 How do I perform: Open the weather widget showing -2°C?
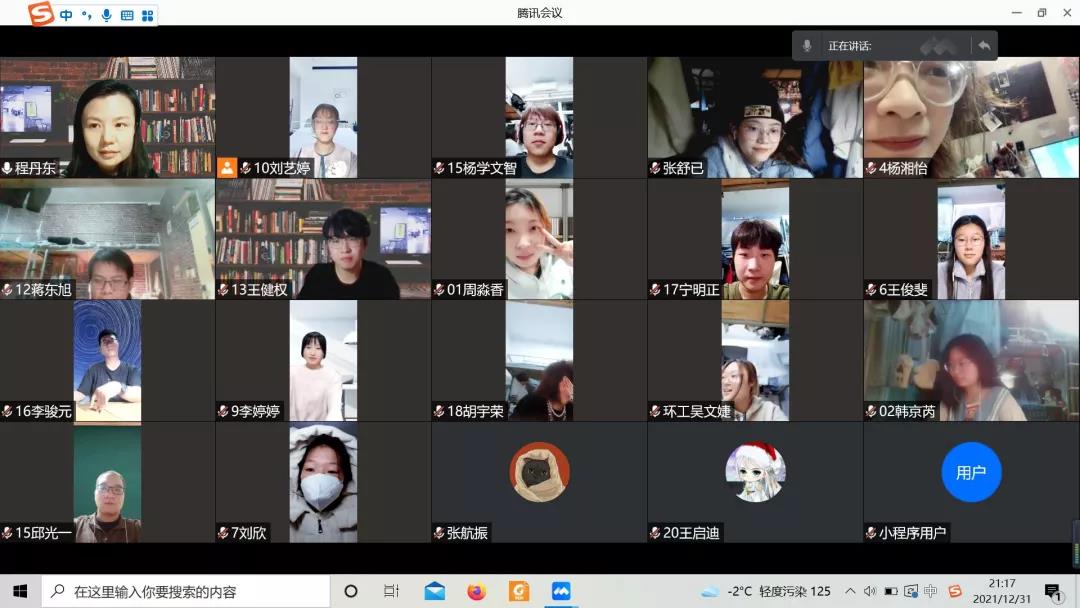(766, 591)
